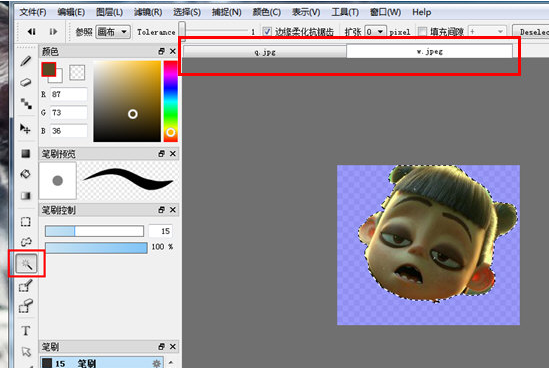
Task: Click the cartoon head image on canvas
Action: pyautogui.click(x=438, y=233)
